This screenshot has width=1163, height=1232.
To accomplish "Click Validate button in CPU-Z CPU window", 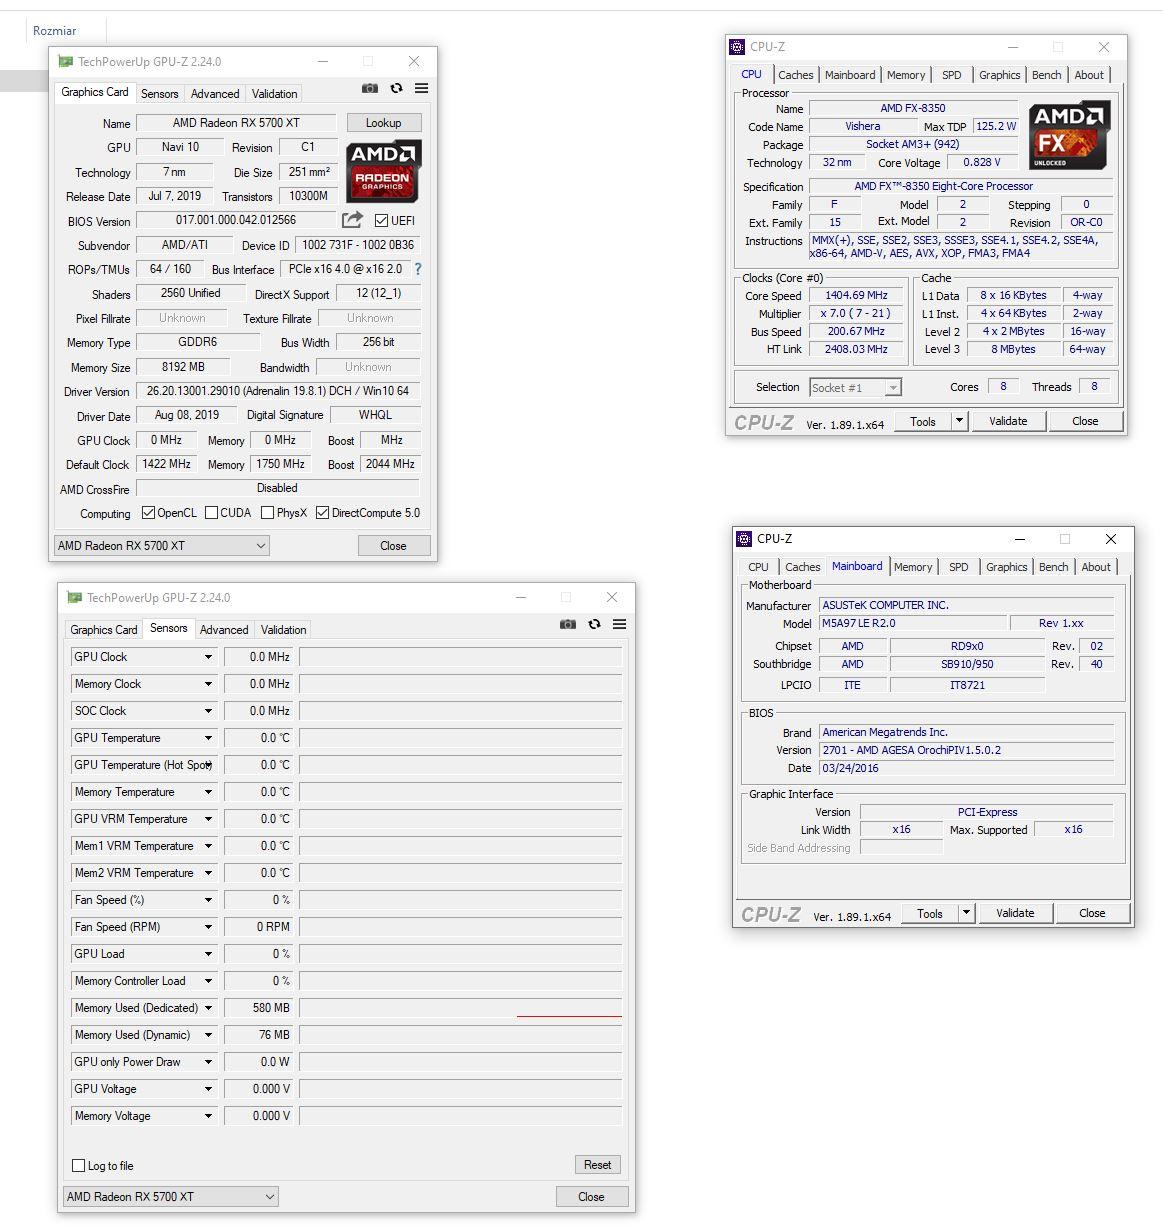I will 1008,421.
